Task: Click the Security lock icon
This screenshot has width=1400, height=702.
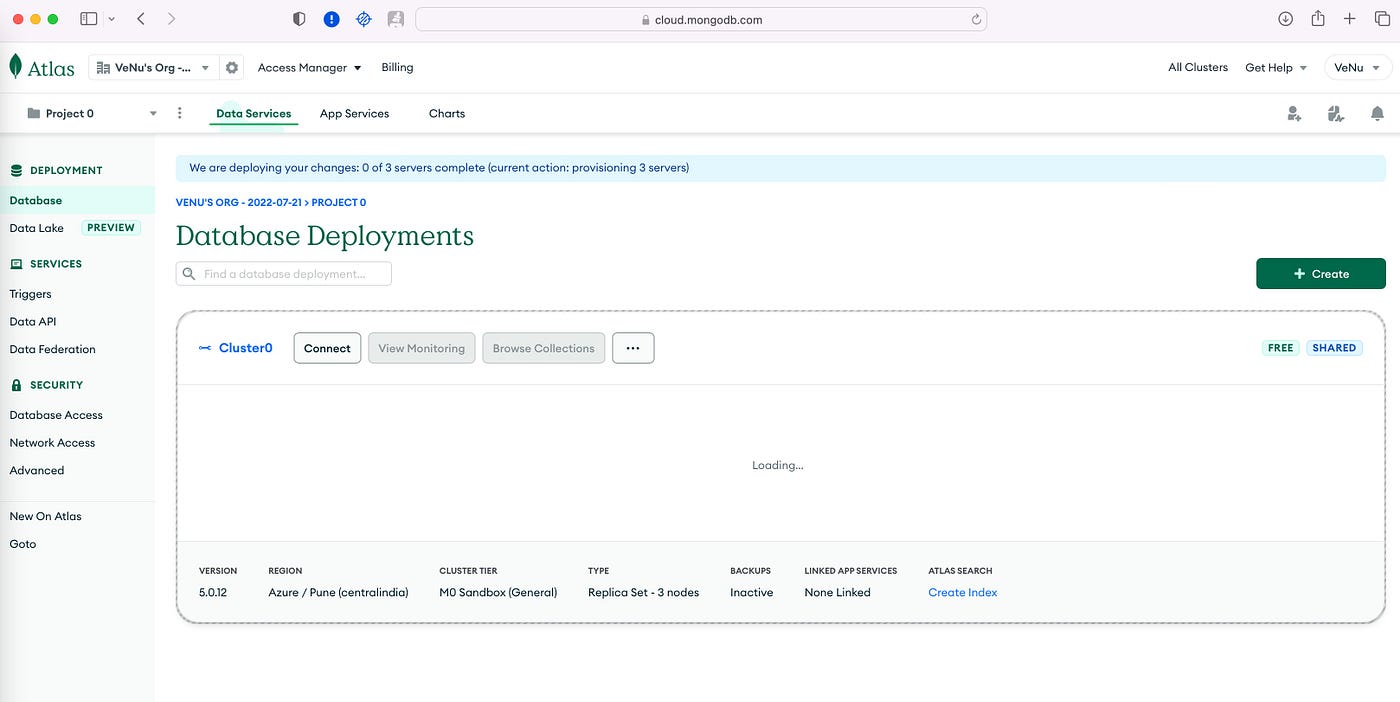Action: (x=16, y=385)
